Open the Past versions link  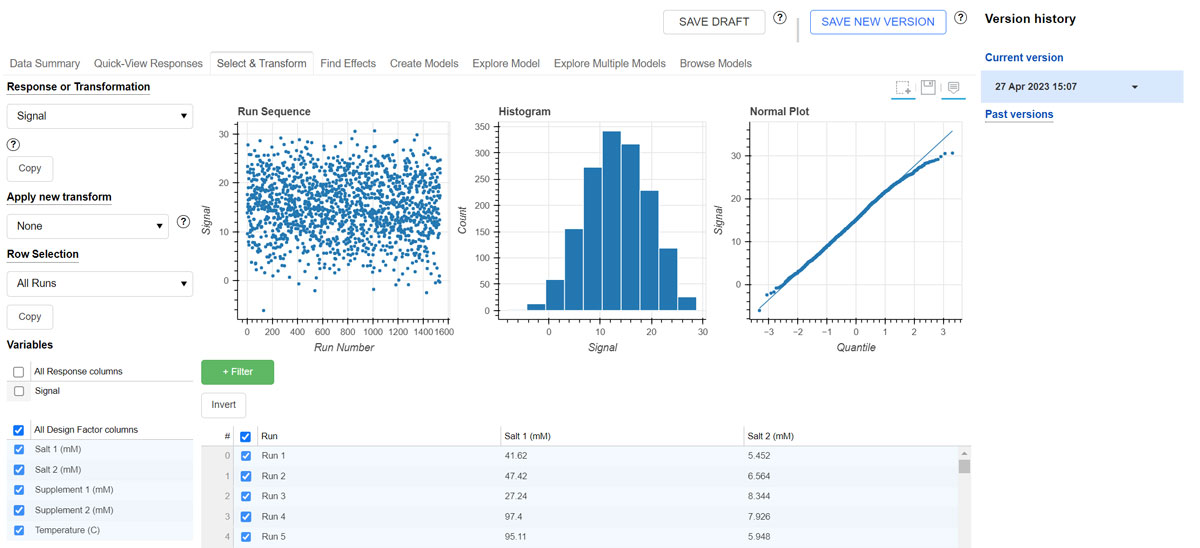1018,115
